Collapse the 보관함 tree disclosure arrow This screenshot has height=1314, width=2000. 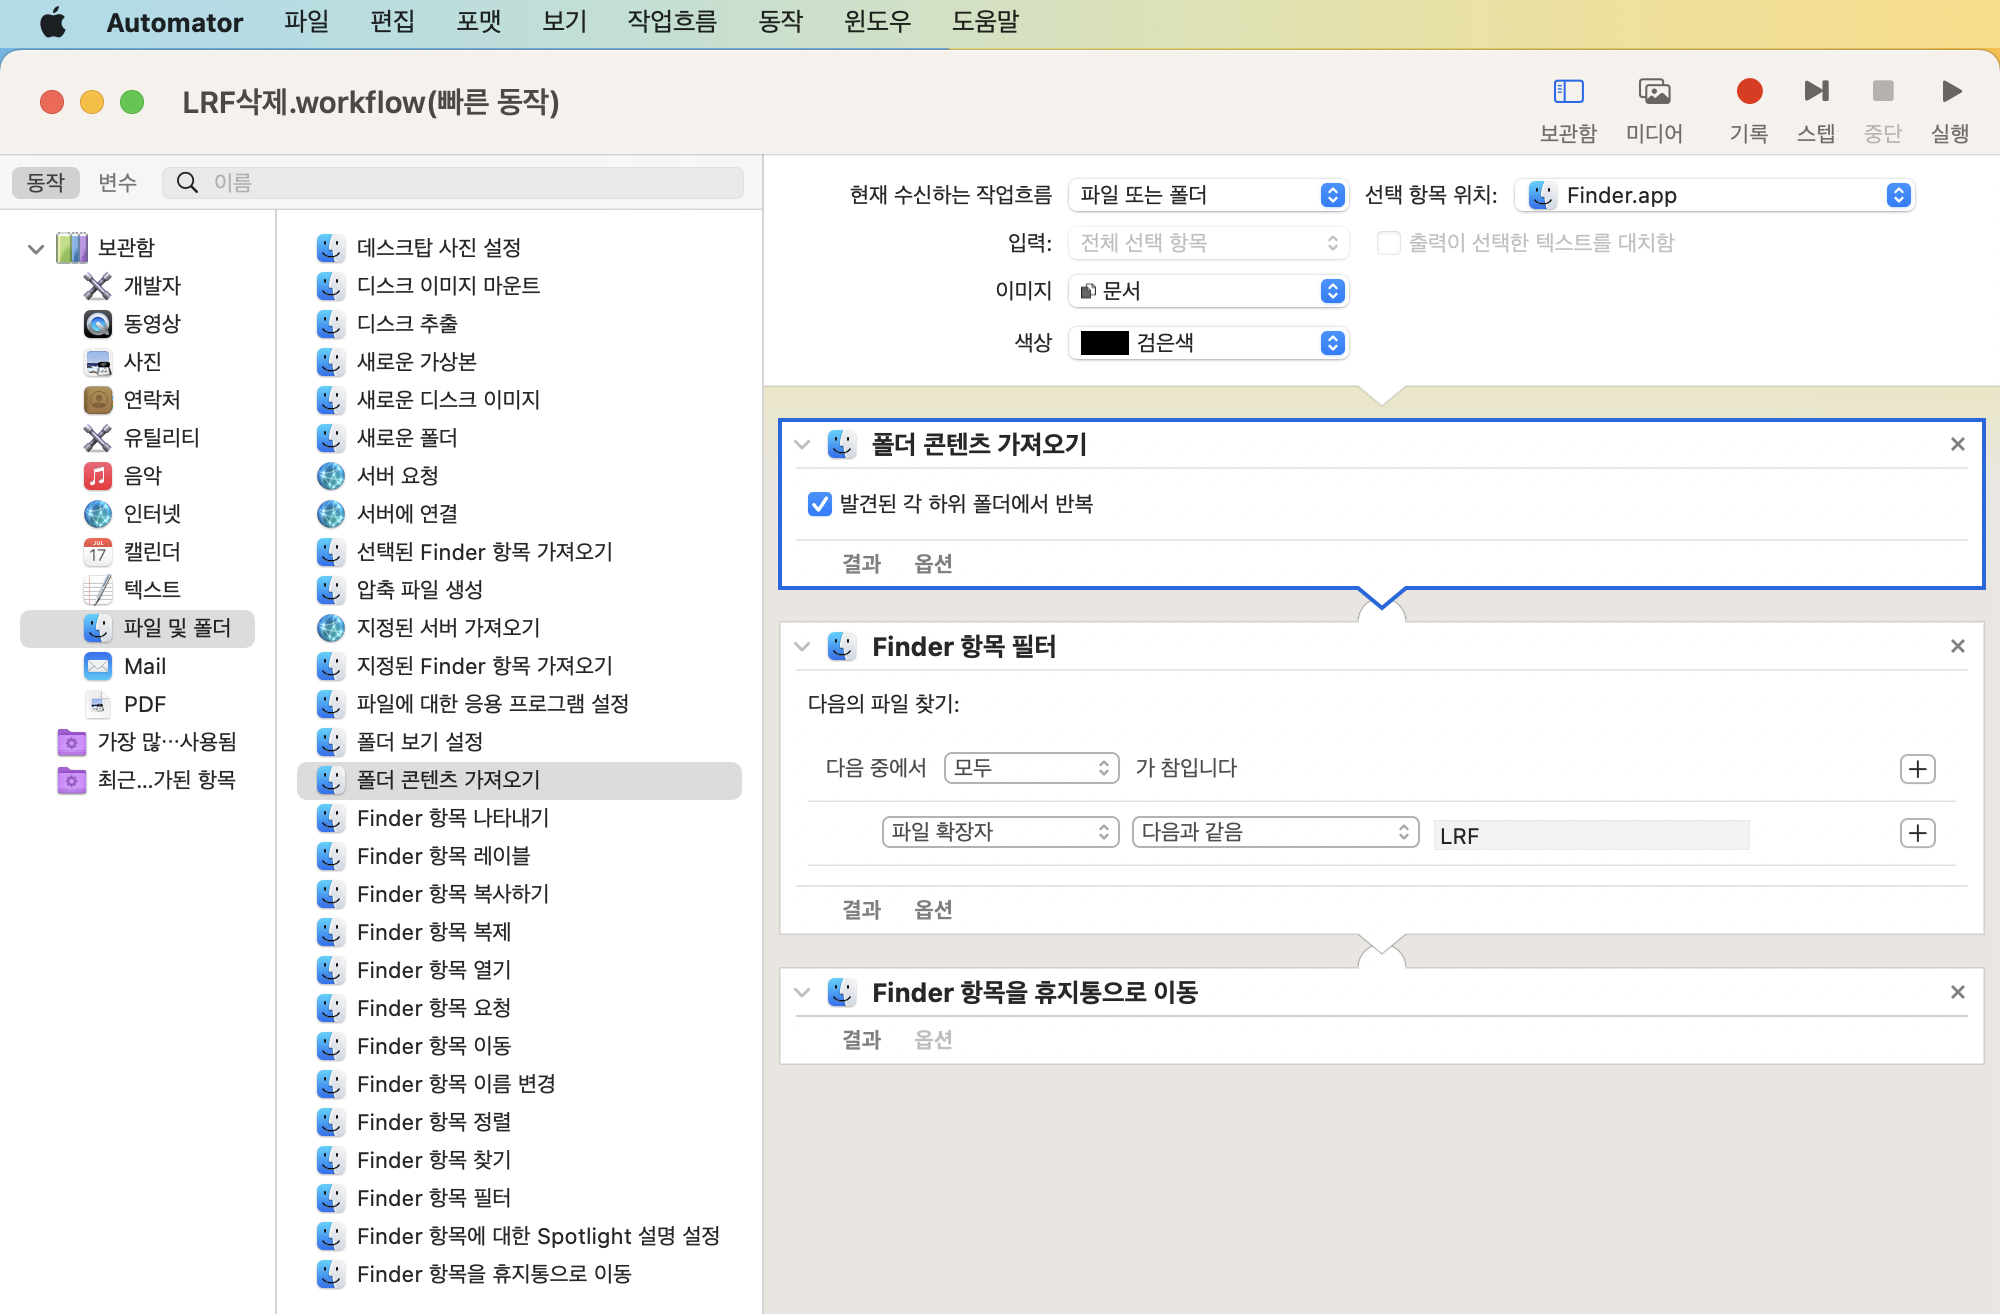coord(36,248)
